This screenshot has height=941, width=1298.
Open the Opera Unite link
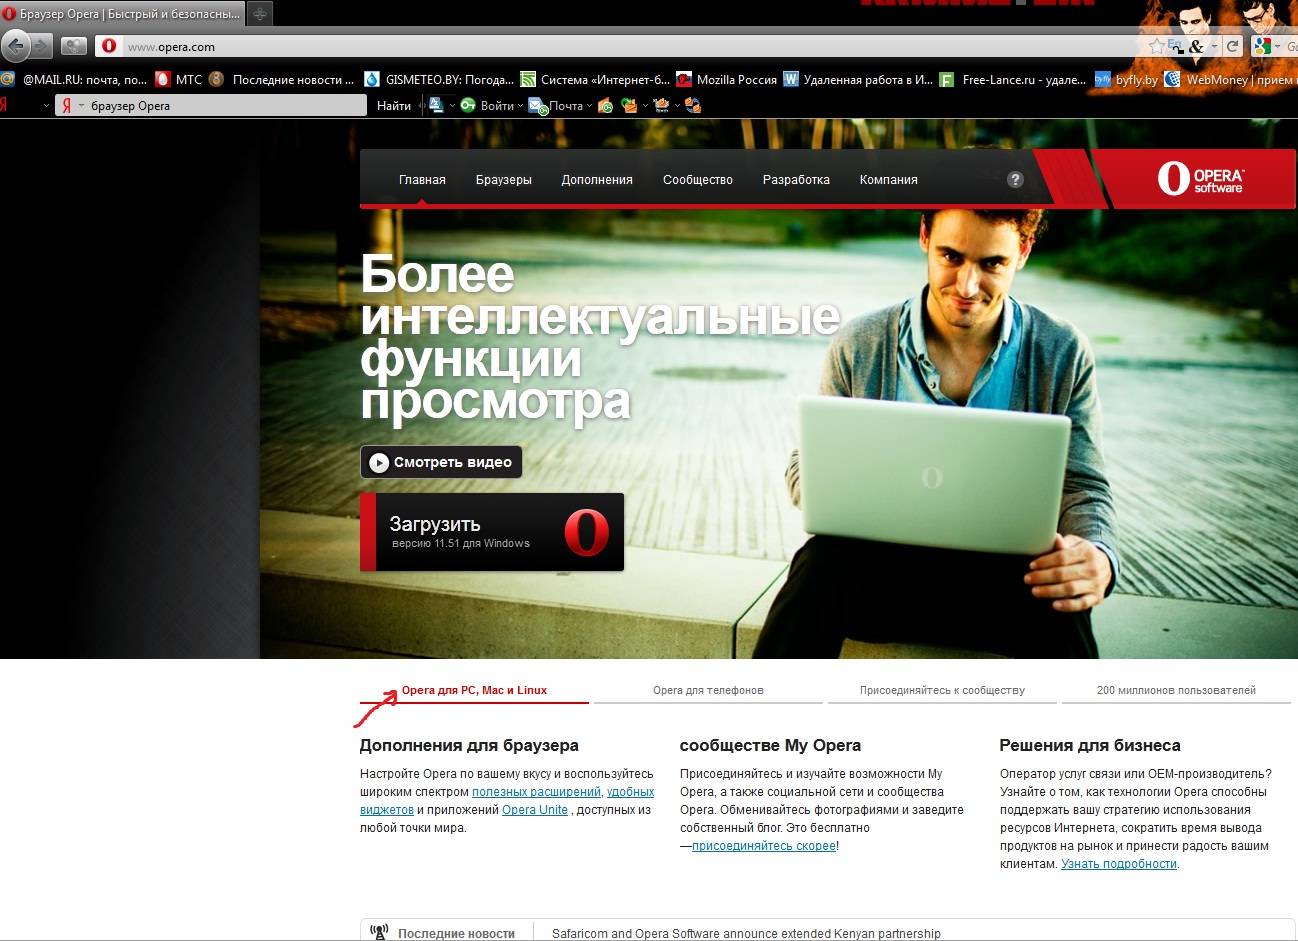(535, 810)
